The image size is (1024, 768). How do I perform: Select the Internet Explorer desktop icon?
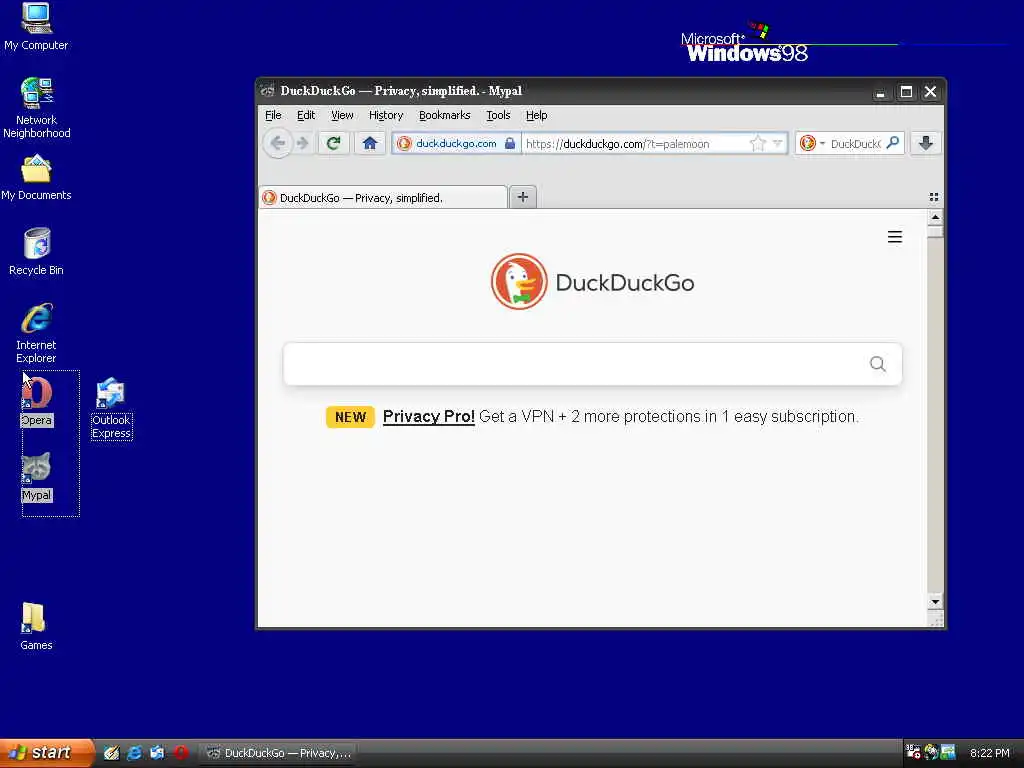pyautogui.click(x=37, y=333)
